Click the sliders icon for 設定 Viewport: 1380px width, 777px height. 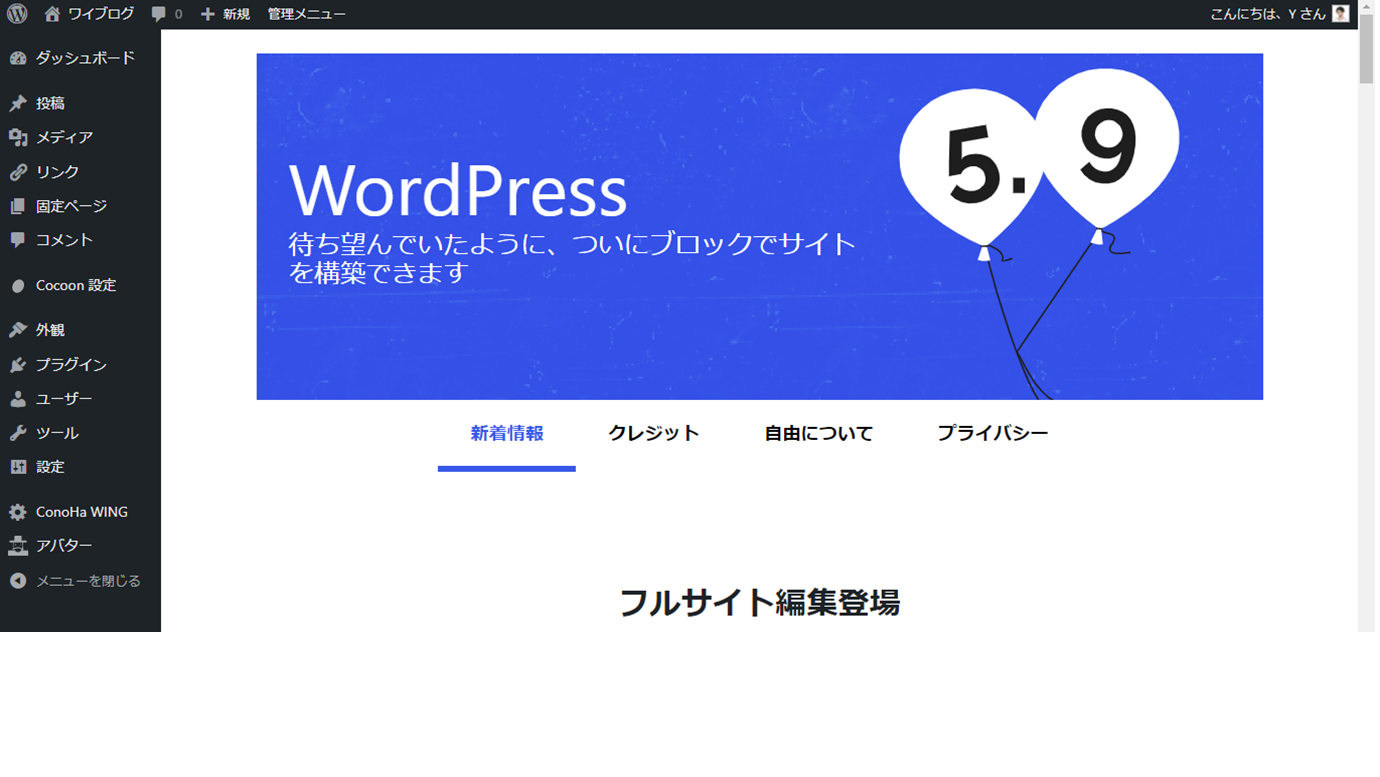click(18, 467)
